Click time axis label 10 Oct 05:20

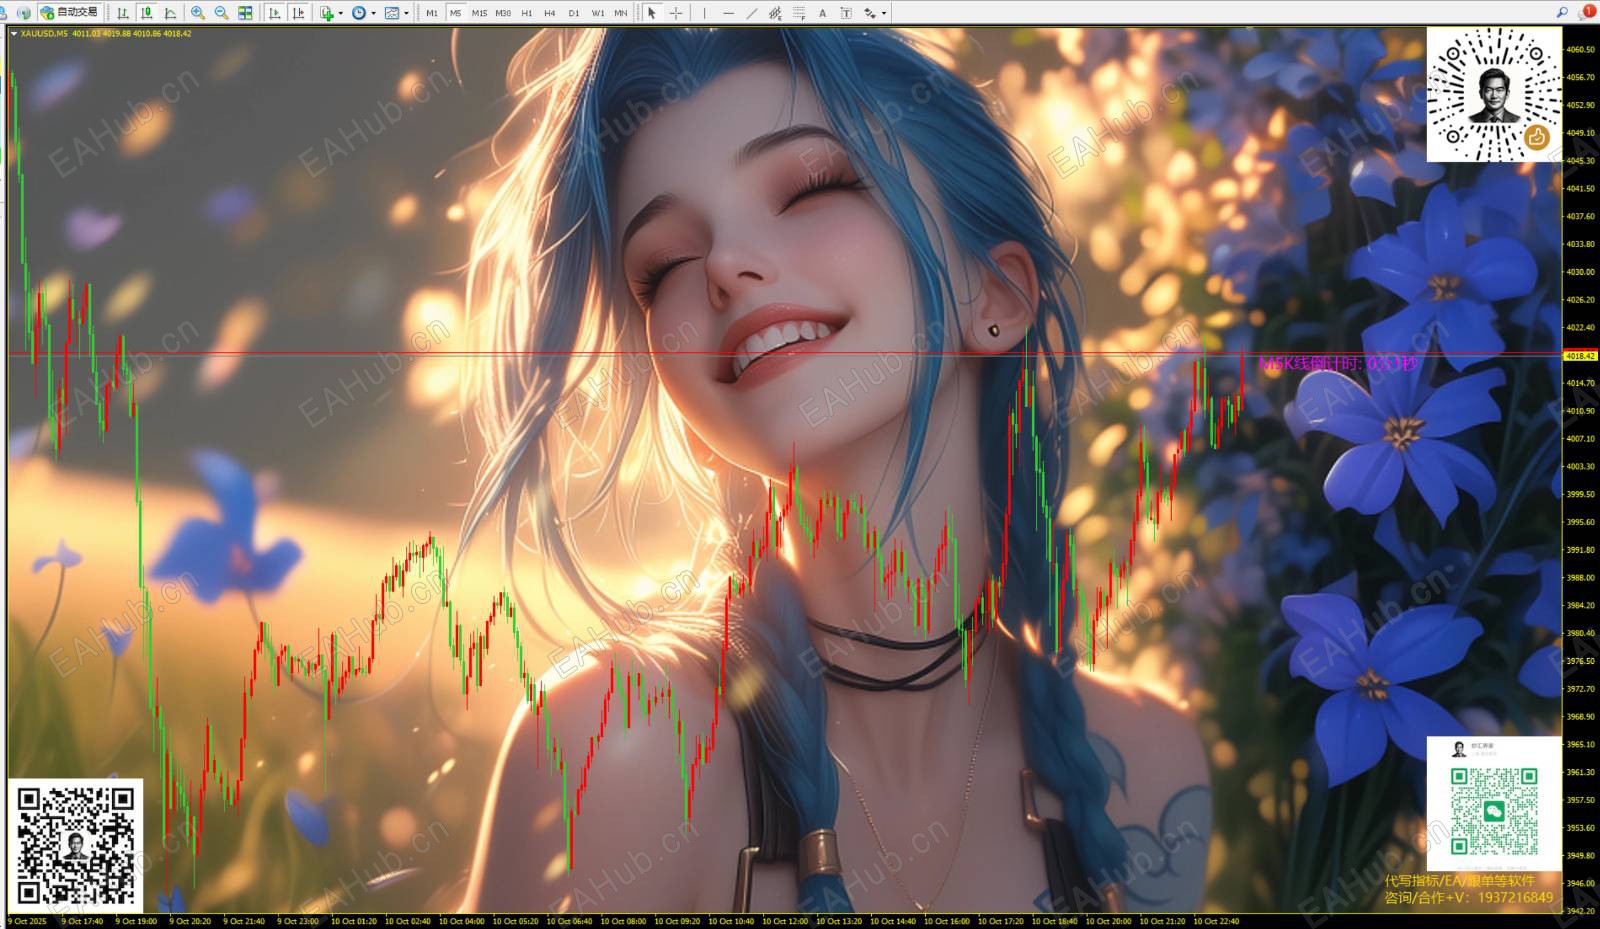click(516, 922)
